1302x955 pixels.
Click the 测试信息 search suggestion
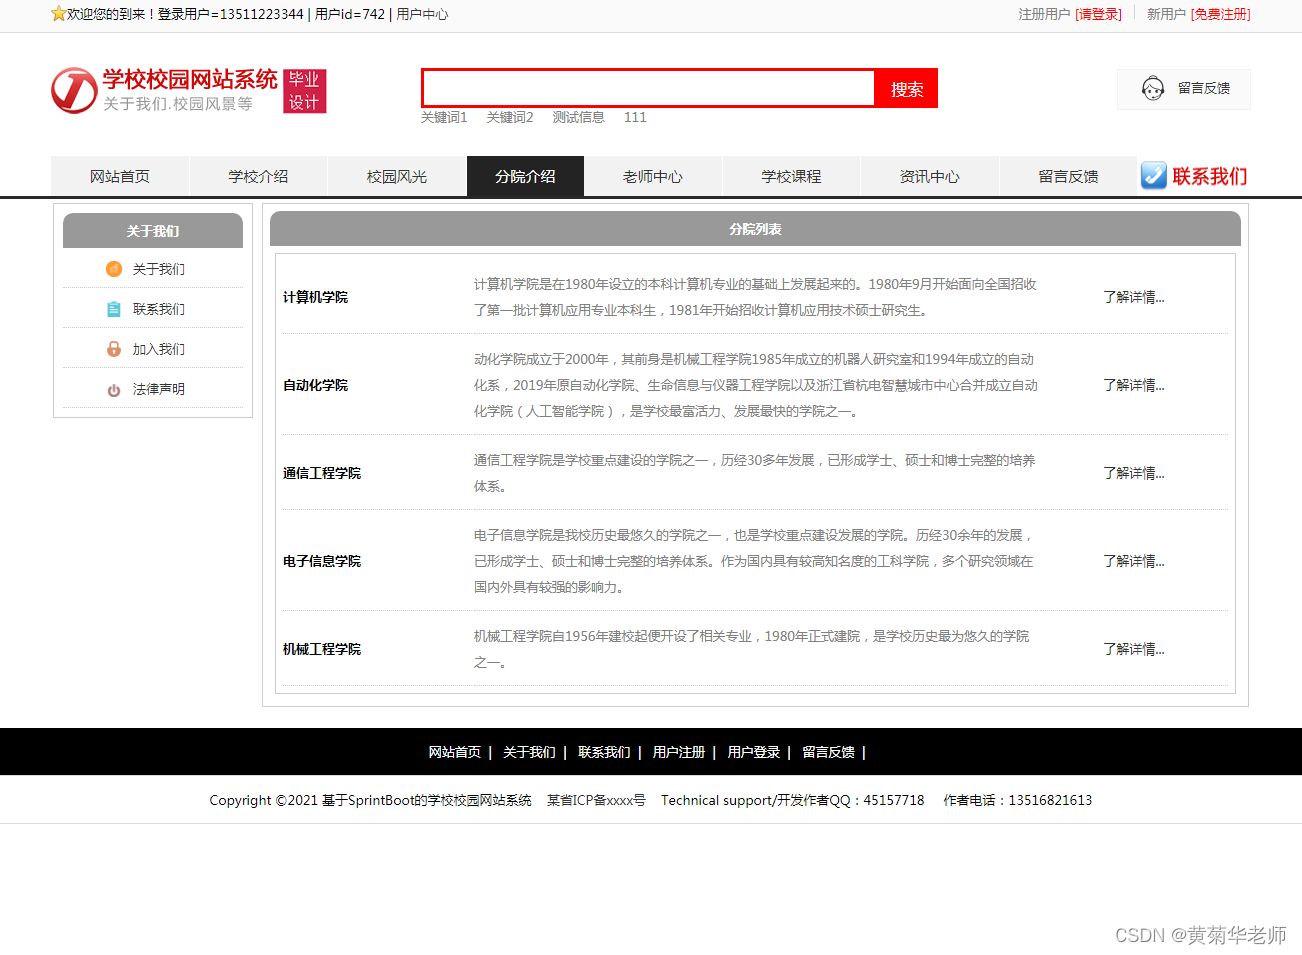click(x=579, y=117)
